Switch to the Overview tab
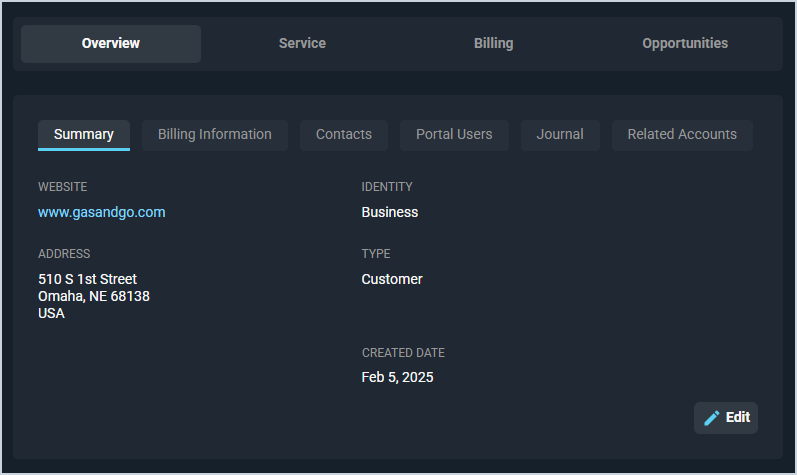The image size is (797, 475). click(x=111, y=44)
